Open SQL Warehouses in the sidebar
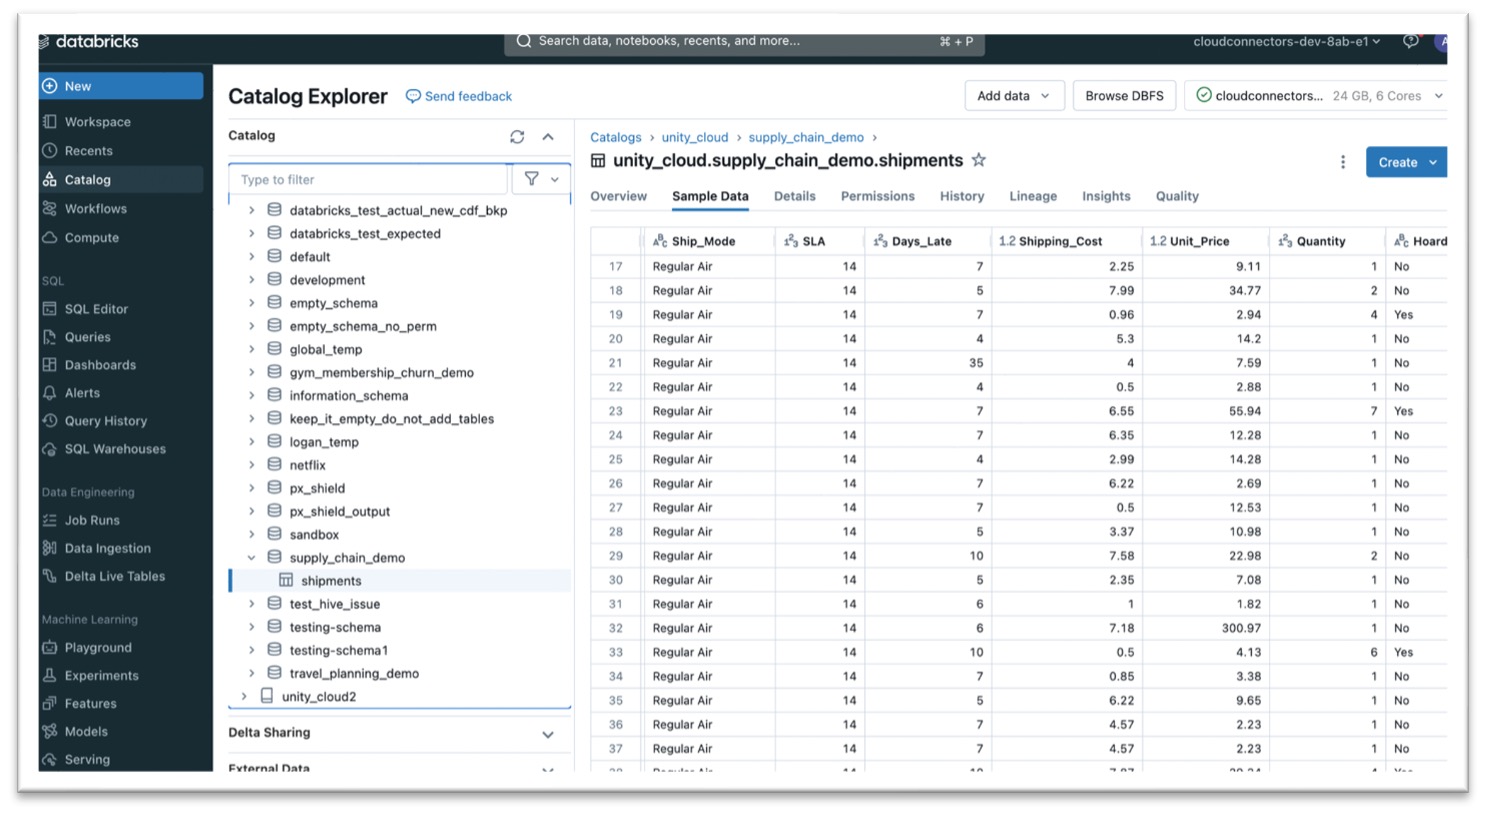The width and height of the screenshot is (1485, 815). [x=115, y=449]
